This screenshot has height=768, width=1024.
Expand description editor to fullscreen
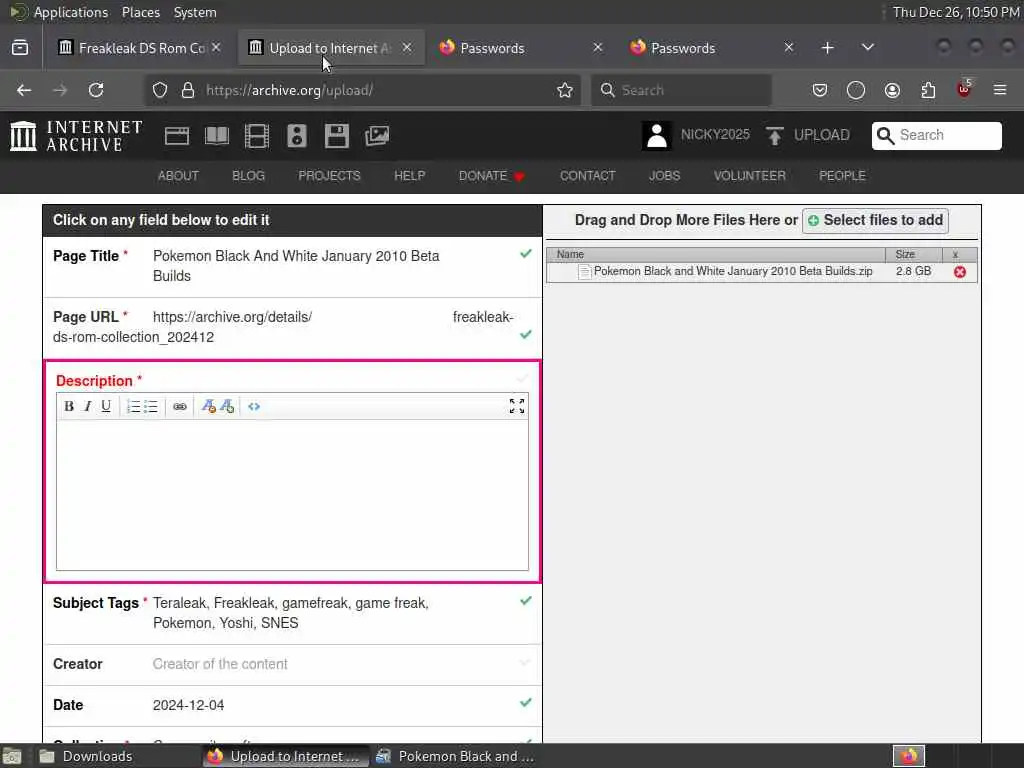[517, 406]
